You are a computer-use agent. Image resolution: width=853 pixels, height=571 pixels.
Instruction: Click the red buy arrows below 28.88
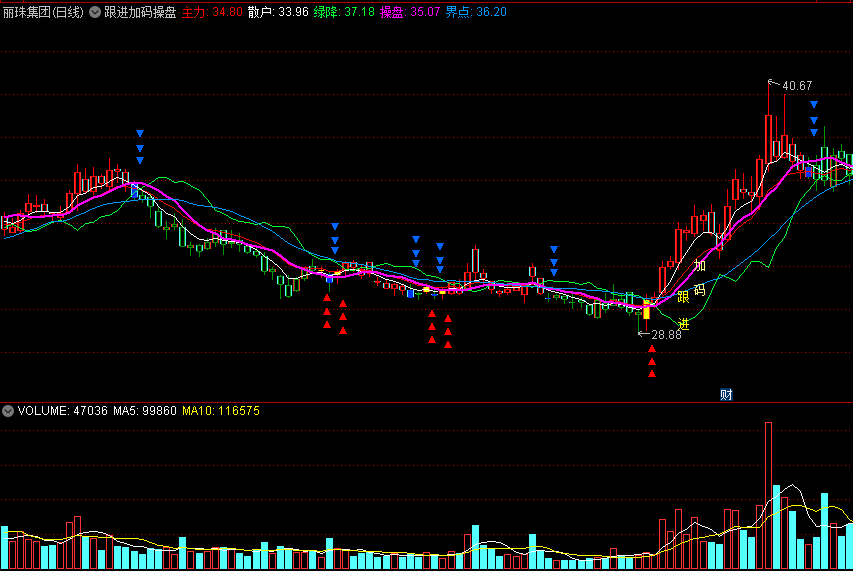click(652, 361)
